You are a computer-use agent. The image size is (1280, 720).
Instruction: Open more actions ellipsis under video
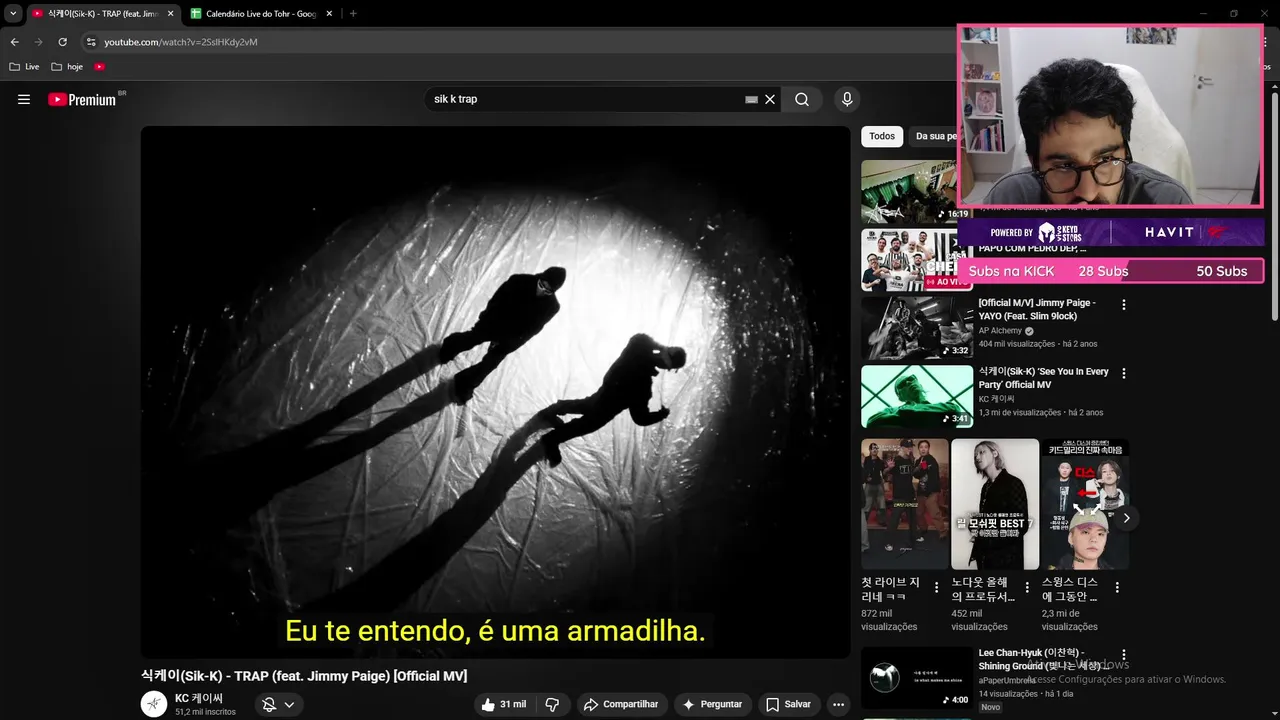coord(838,704)
